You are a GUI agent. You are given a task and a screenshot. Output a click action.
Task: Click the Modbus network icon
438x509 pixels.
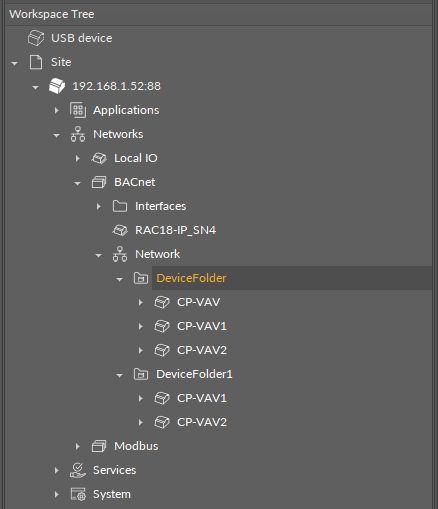tap(99, 446)
